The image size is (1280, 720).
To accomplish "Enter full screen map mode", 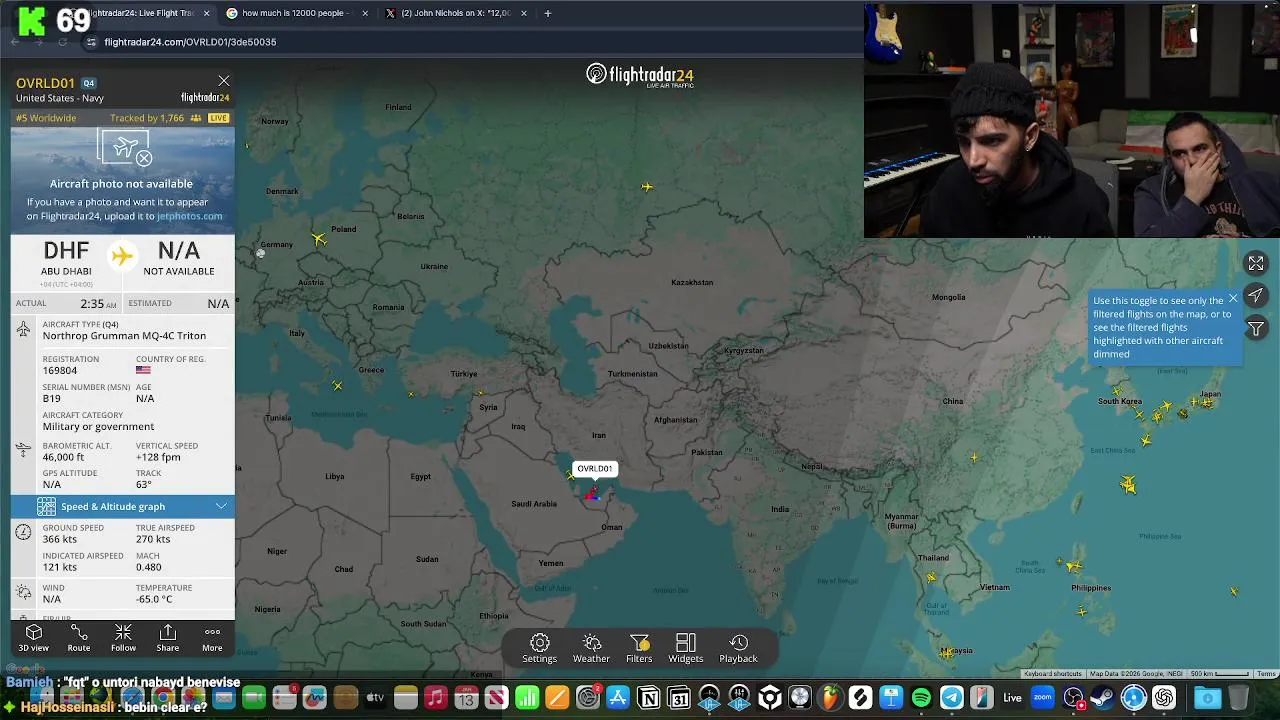I will pos(1256,263).
